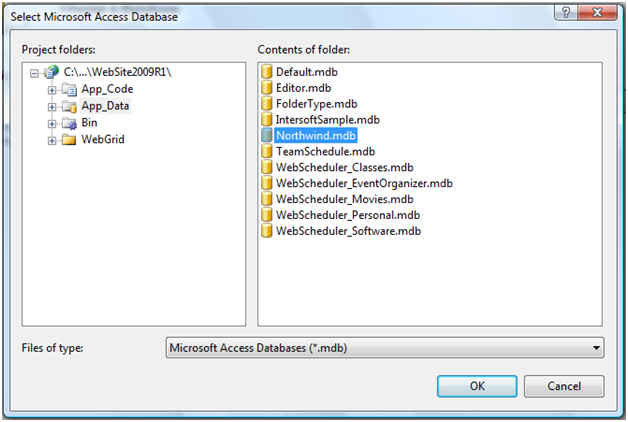
Task: Select WebScheduler_Software.mdb file
Action: coord(348,231)
